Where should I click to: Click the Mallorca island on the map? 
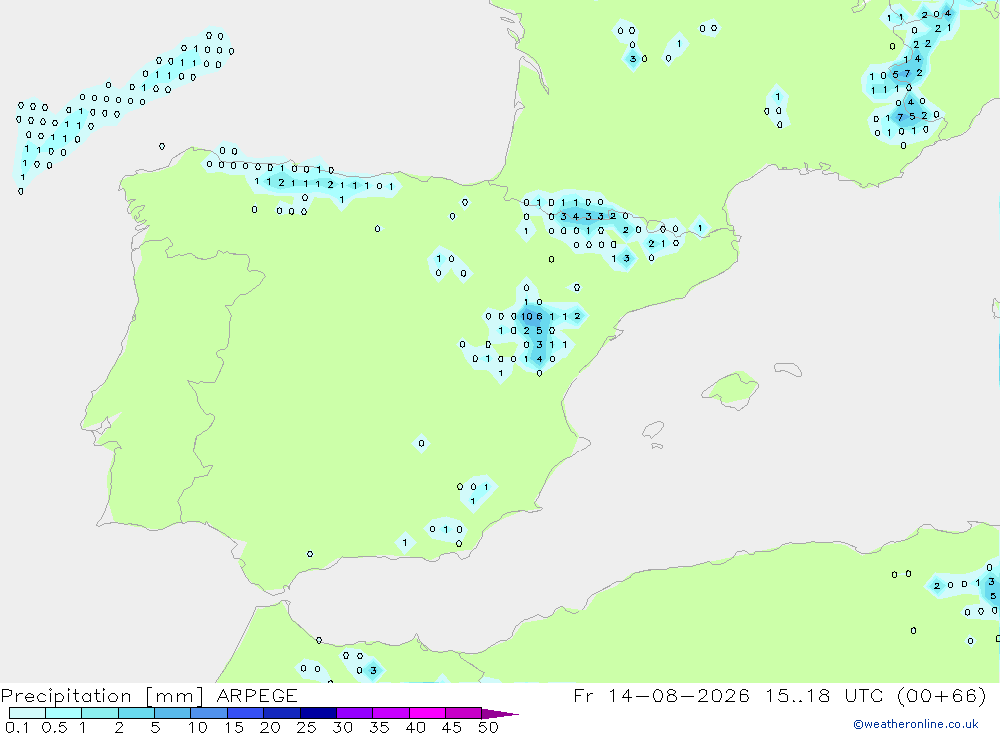click(x=732, y=388)
